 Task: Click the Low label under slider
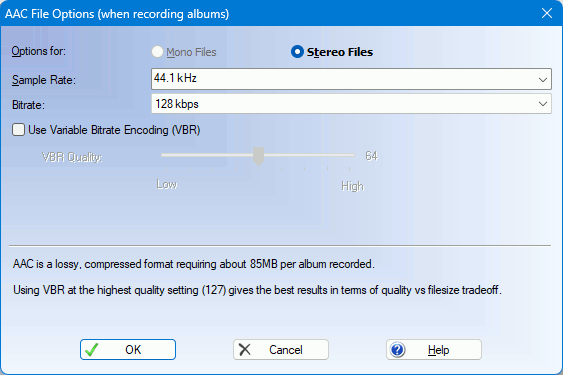167,184
